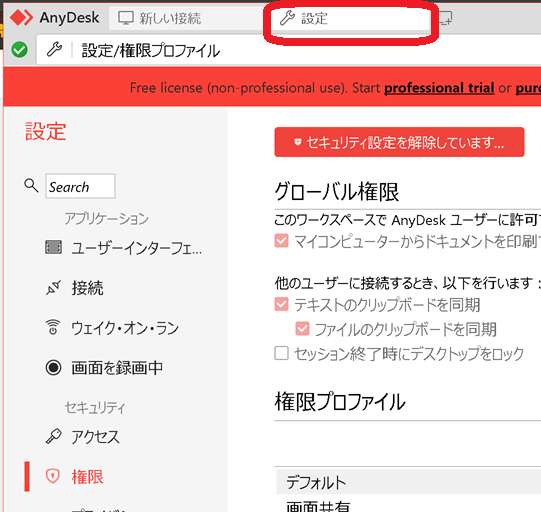Select the デフォルト profile row
The image size is (541, 512).
click(x=409, y=482)
